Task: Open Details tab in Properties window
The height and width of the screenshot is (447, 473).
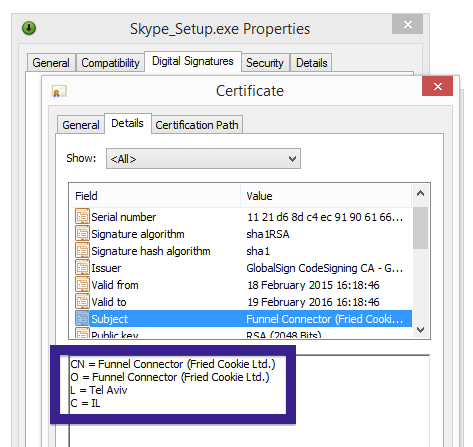Action: 311,63
